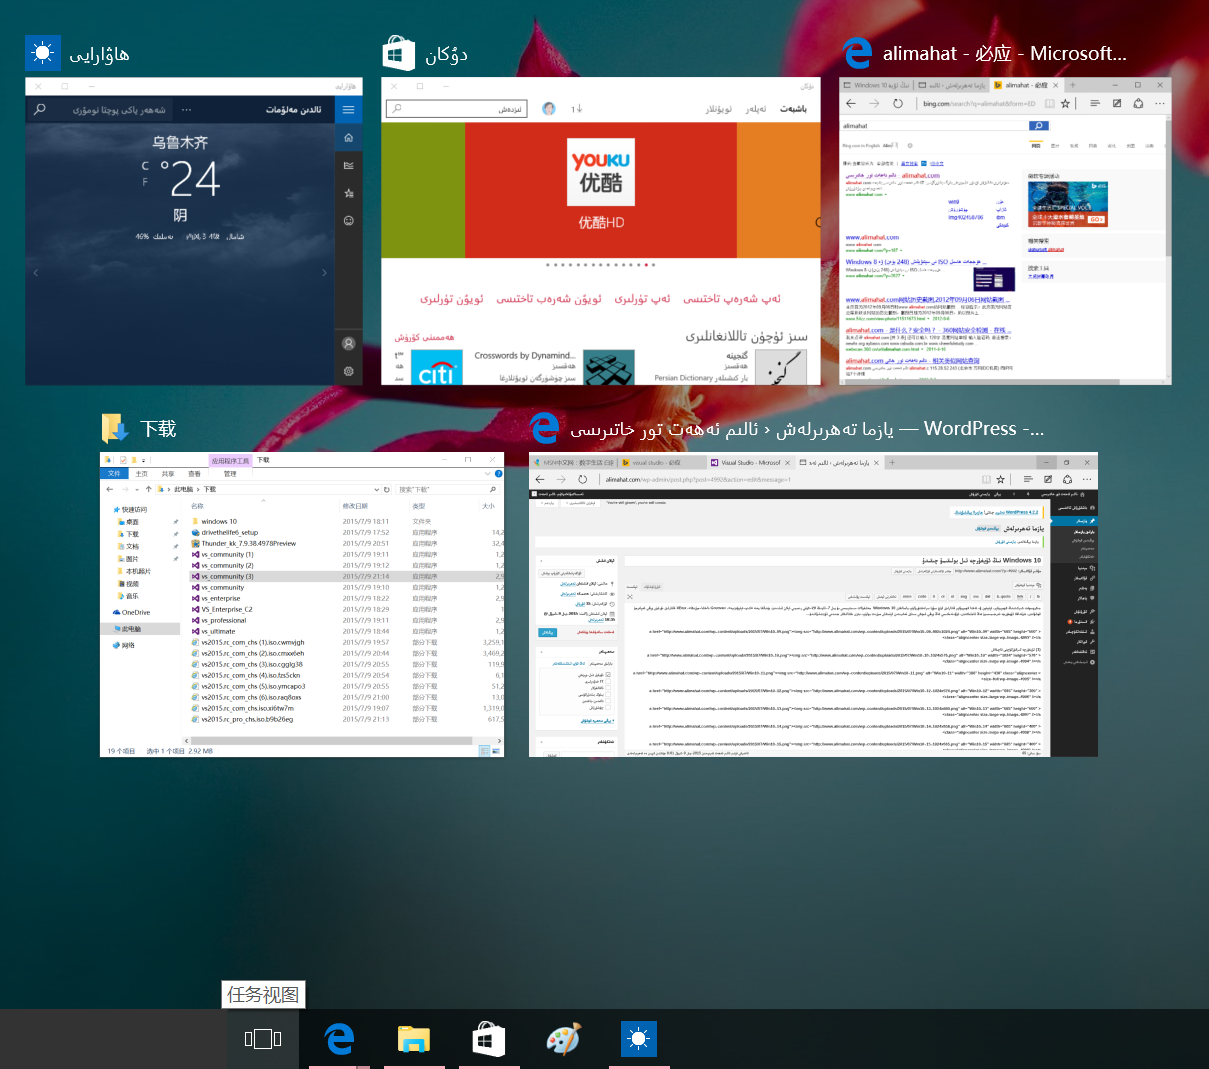
Task: Open the Paint palette taskbar icon
Action: click(563, 1039)
